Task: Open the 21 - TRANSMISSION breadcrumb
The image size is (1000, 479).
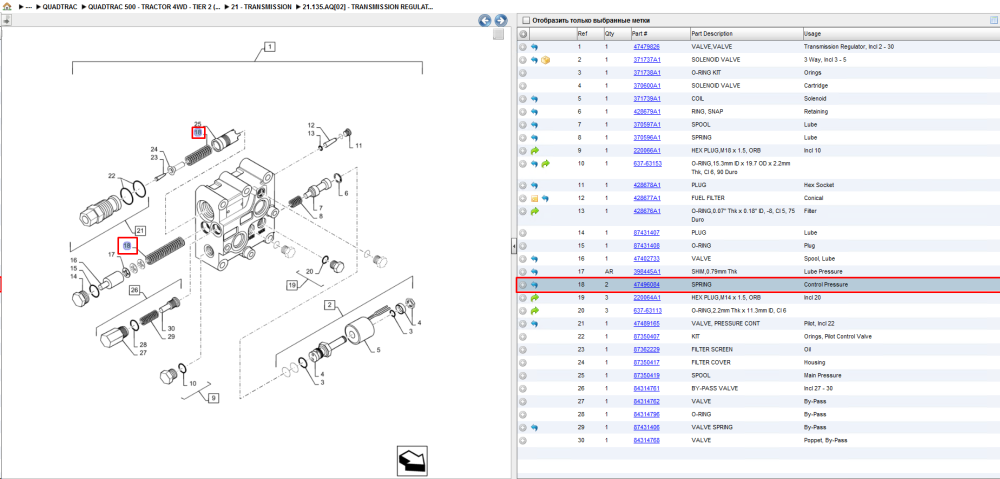Action: (x=261, y=6)
